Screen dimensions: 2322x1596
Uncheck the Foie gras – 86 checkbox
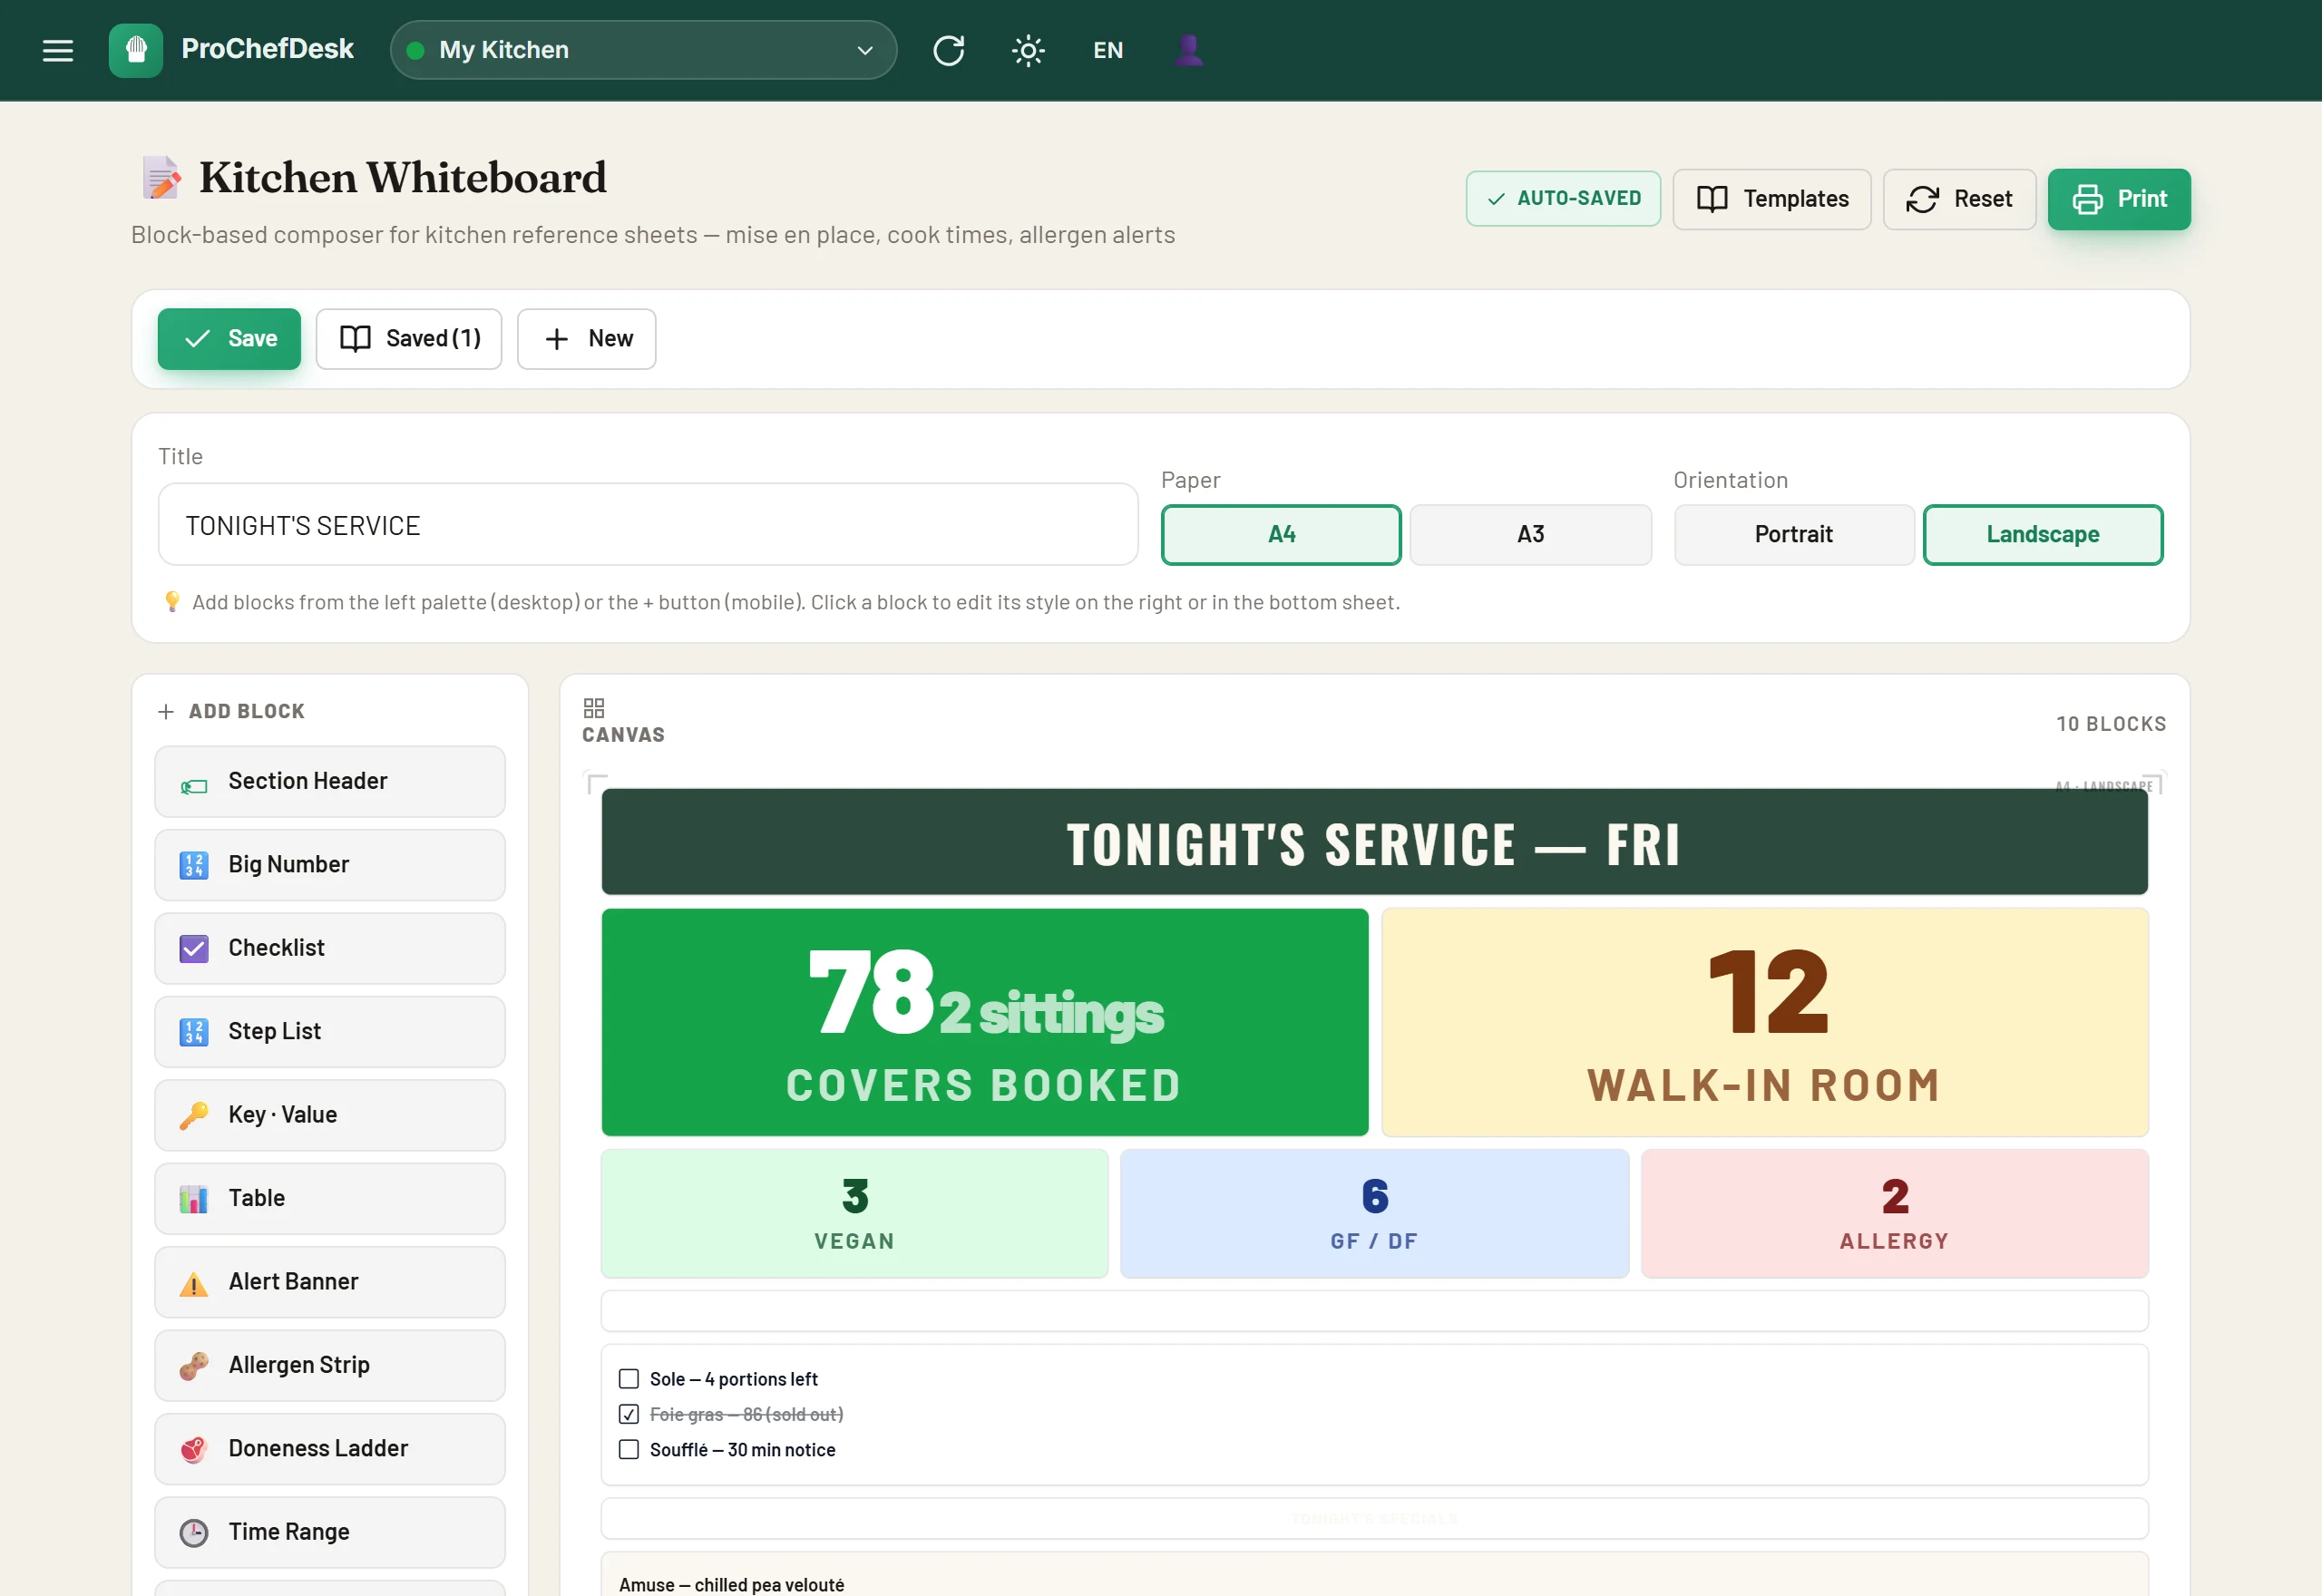tap(629, 1414)
